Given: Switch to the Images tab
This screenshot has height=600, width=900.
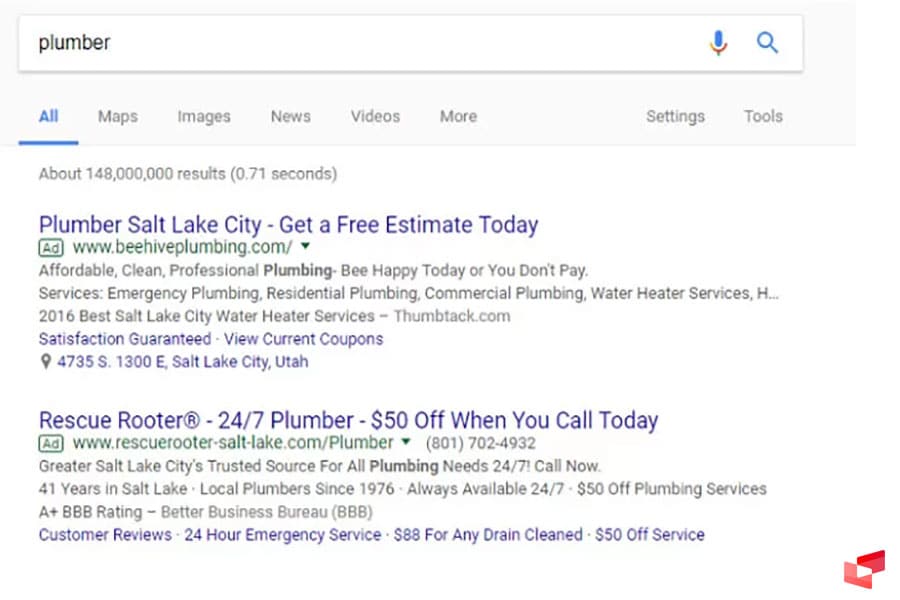Looking at the screenshot, I should 204,116.
